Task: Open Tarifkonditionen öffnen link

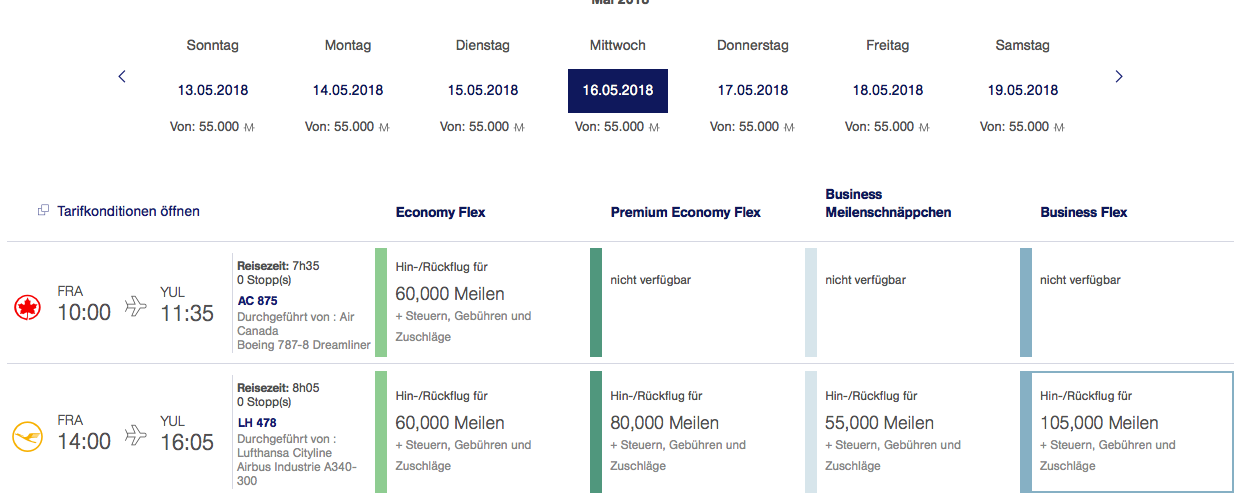Action: coord(128,211)
